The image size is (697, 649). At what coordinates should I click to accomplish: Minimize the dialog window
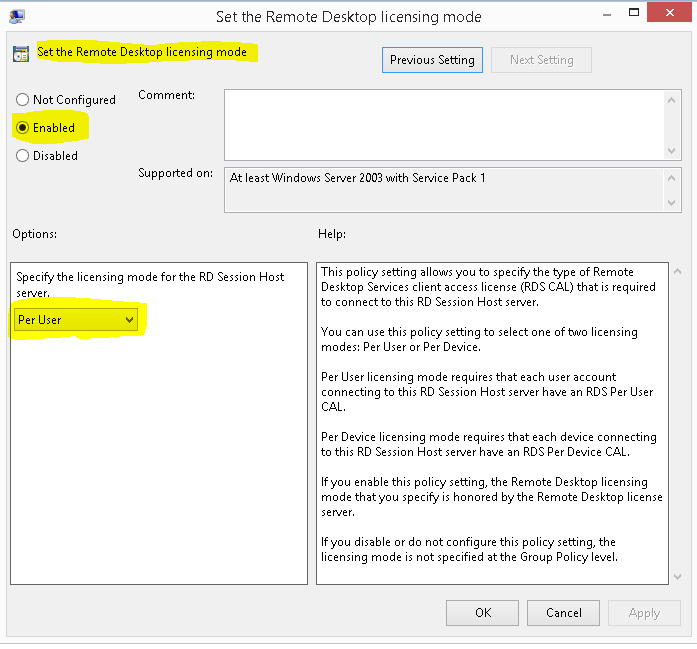(x=607, y=14)
